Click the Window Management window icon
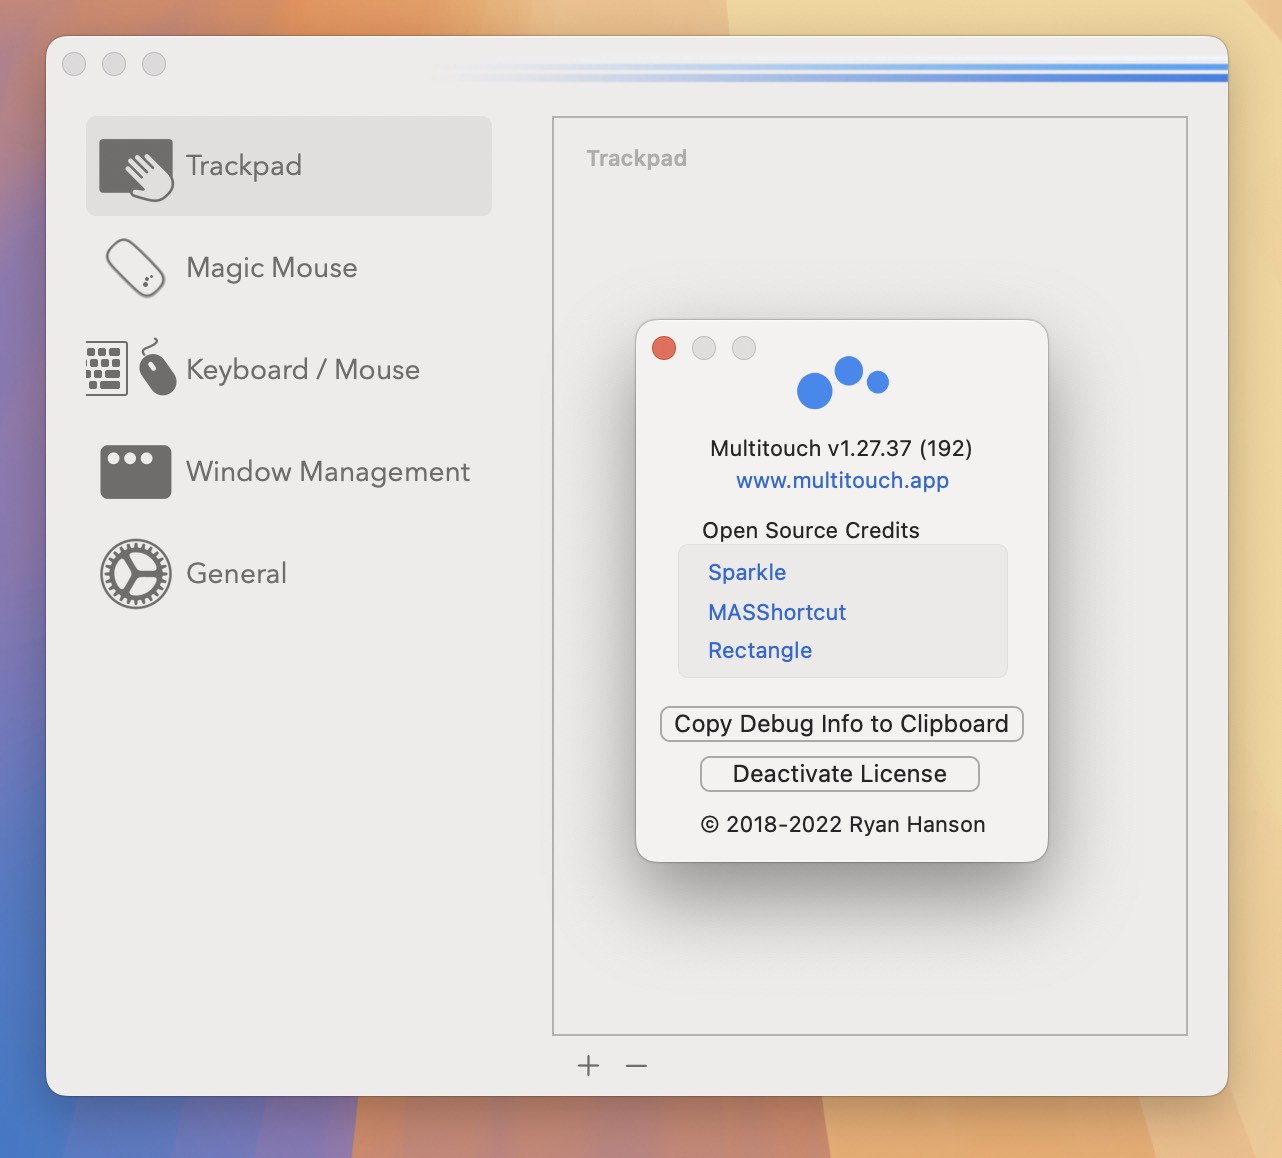The width and height of the screenshot is (1282, 1158). [x=136, y=472]
